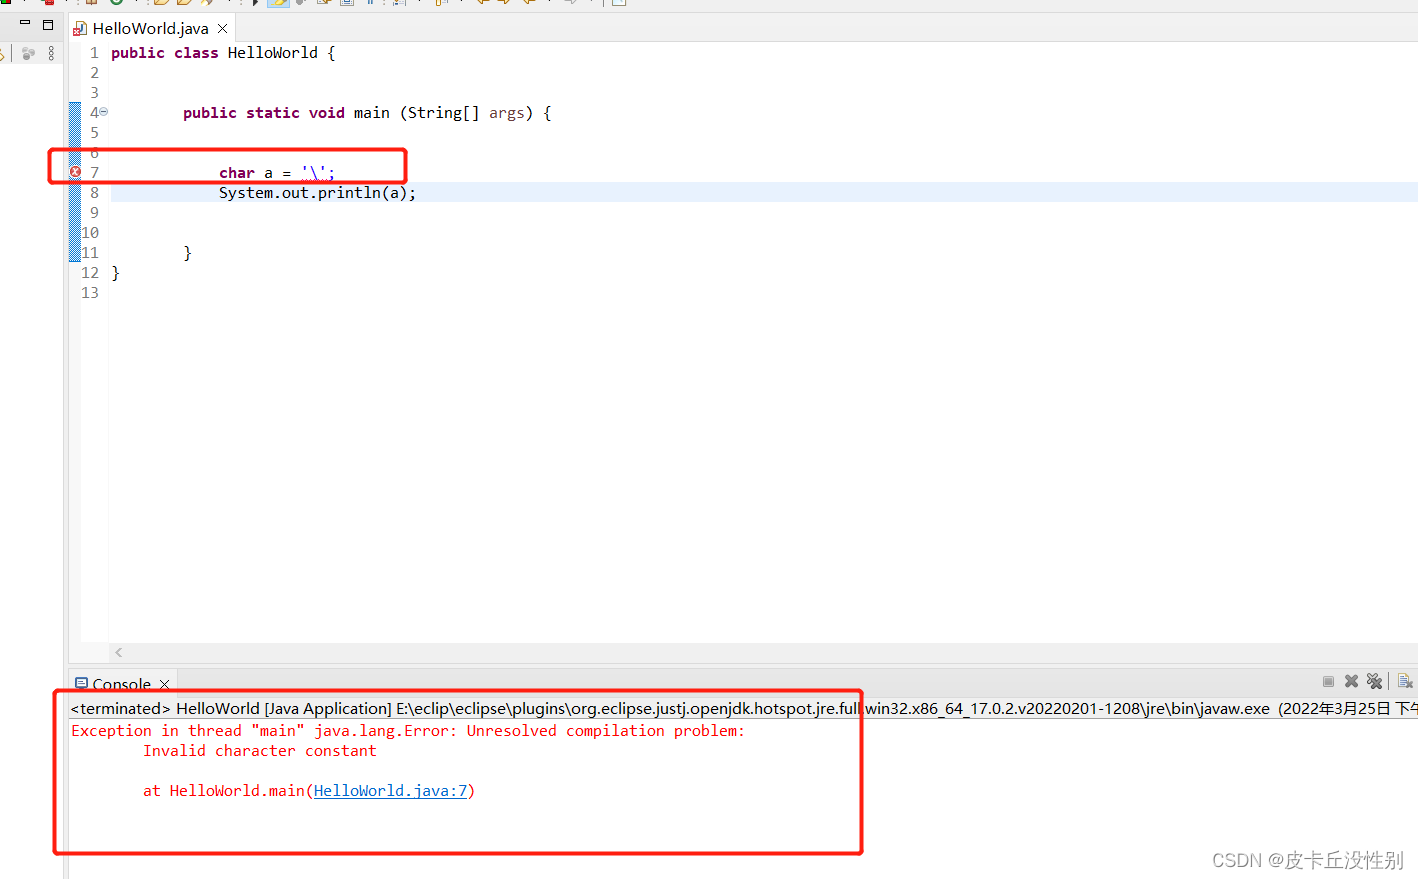
Task: Click the 'public class HelloWorld {' line
Action: tap(223, 52)
